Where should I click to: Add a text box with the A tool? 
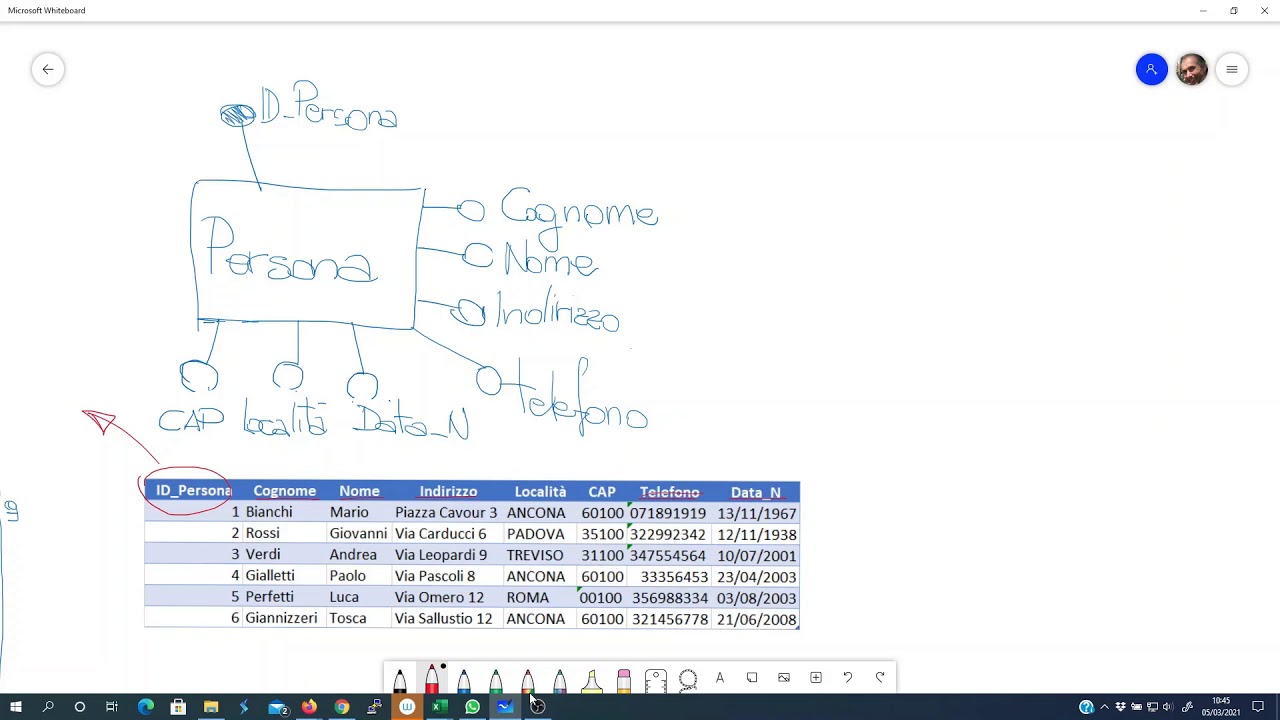[720, 678]
